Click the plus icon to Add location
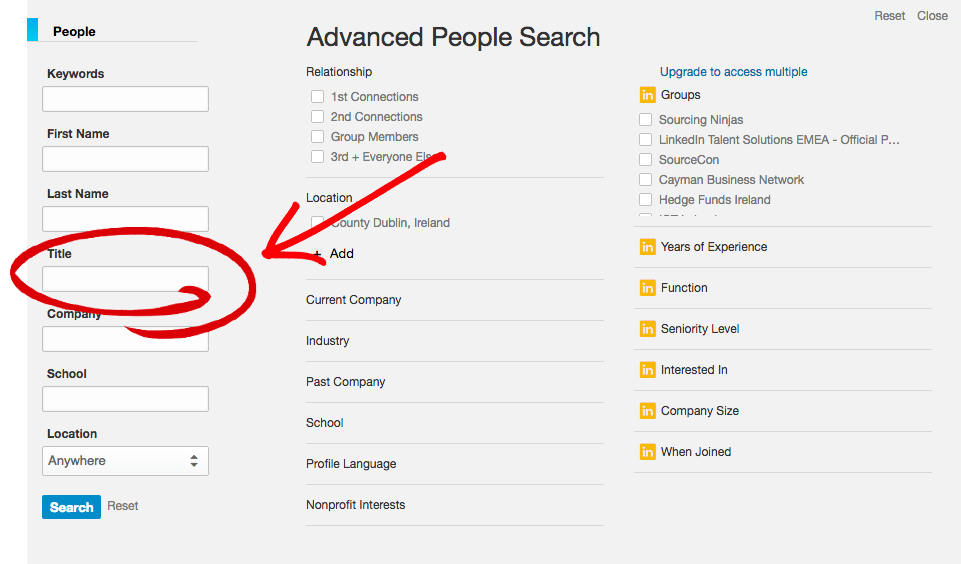The height and width of the screenshot is (564, 961). click(x=317, y=254)
